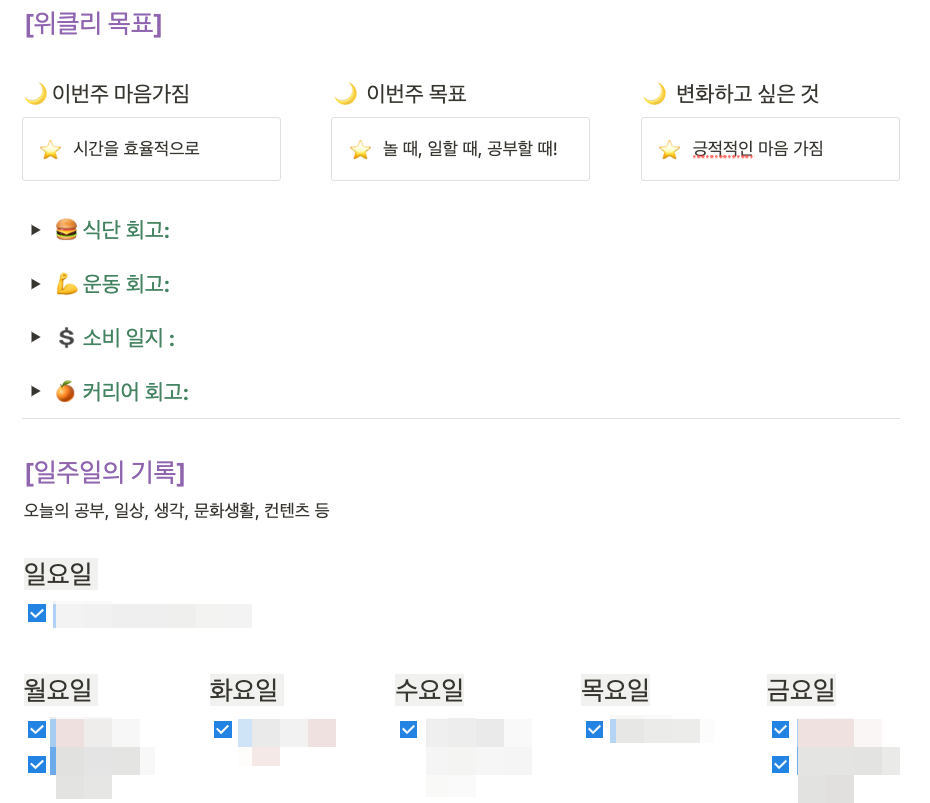The image size is (930, 803).
Task: Click the star icon beside 시간을 효율적으로
Action: tap(50, 150)
